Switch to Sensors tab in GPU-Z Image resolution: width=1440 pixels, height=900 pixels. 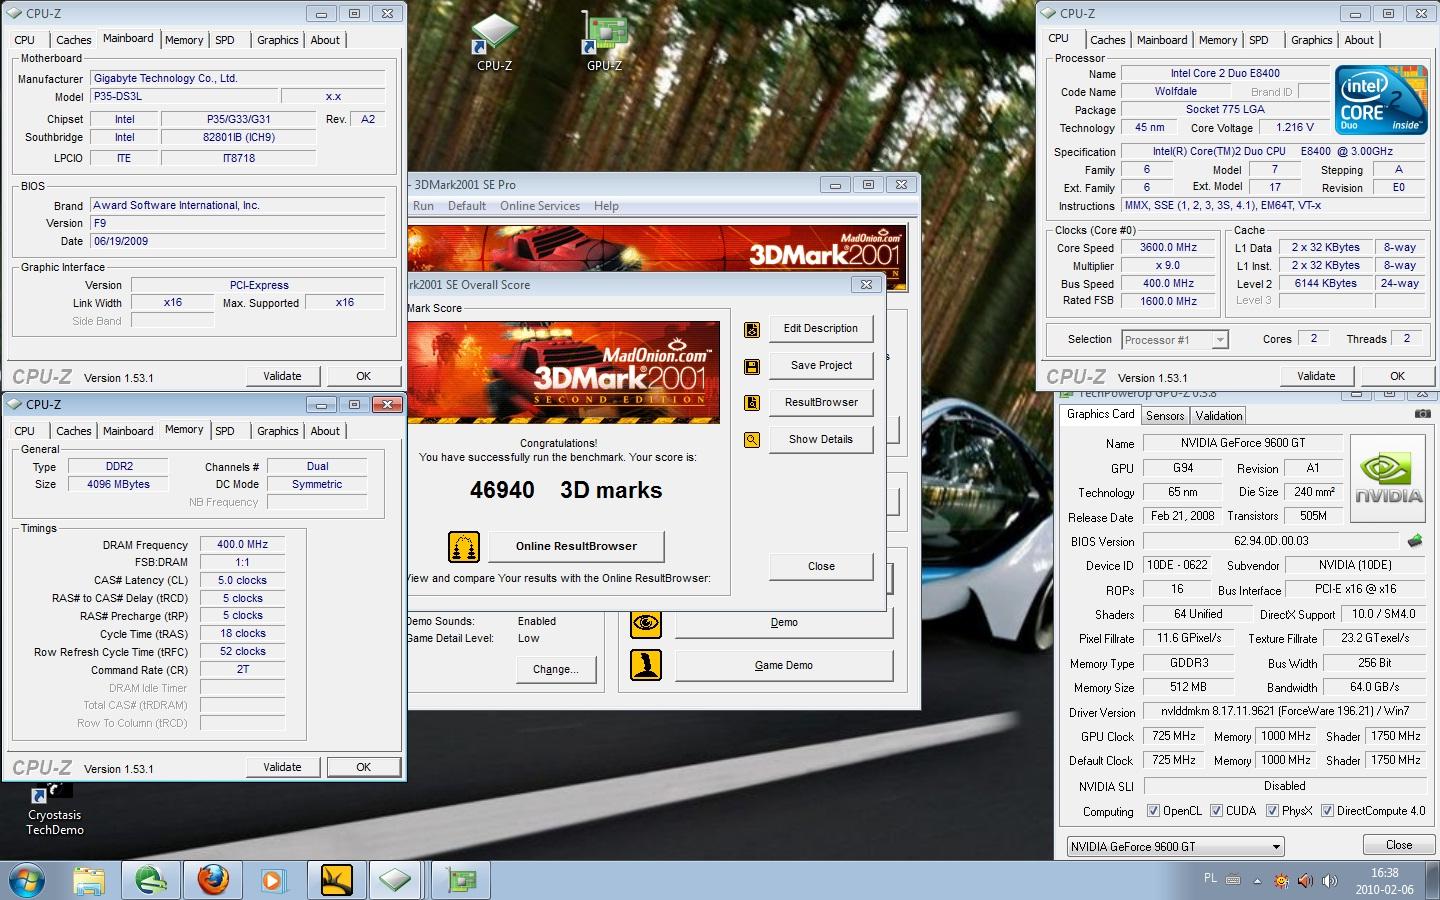coord(1165,416)
